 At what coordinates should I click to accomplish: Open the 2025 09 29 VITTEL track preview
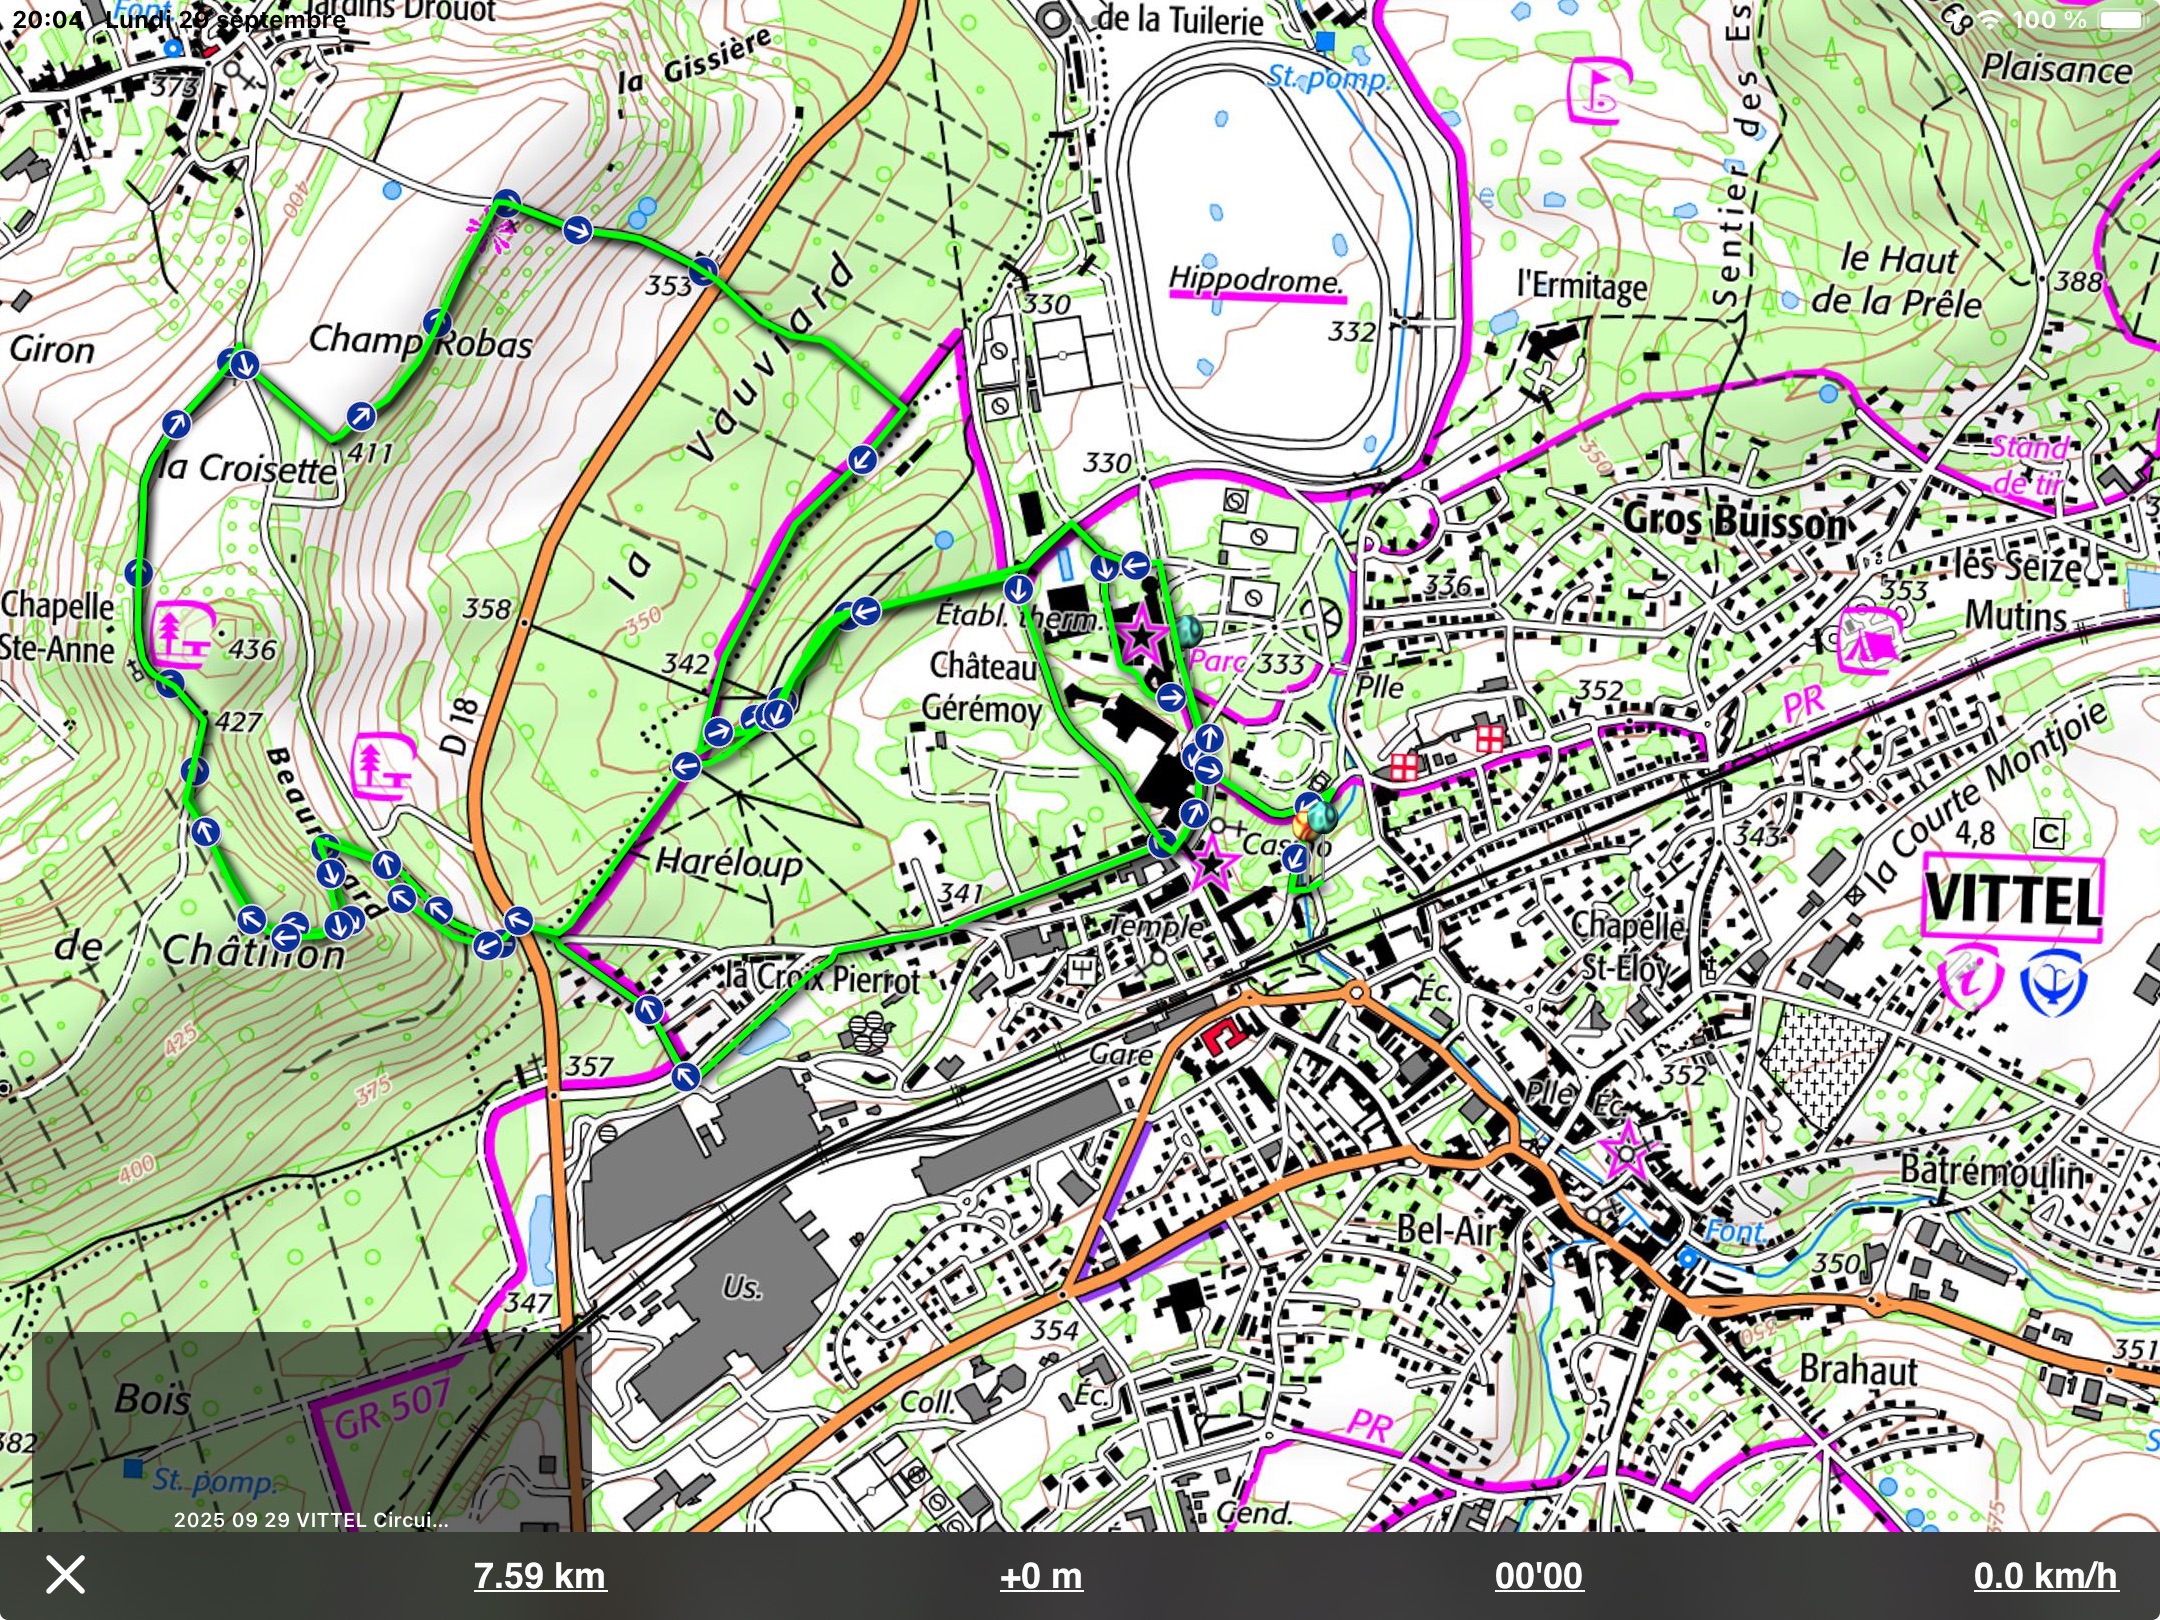click(x=311, y=1431)
